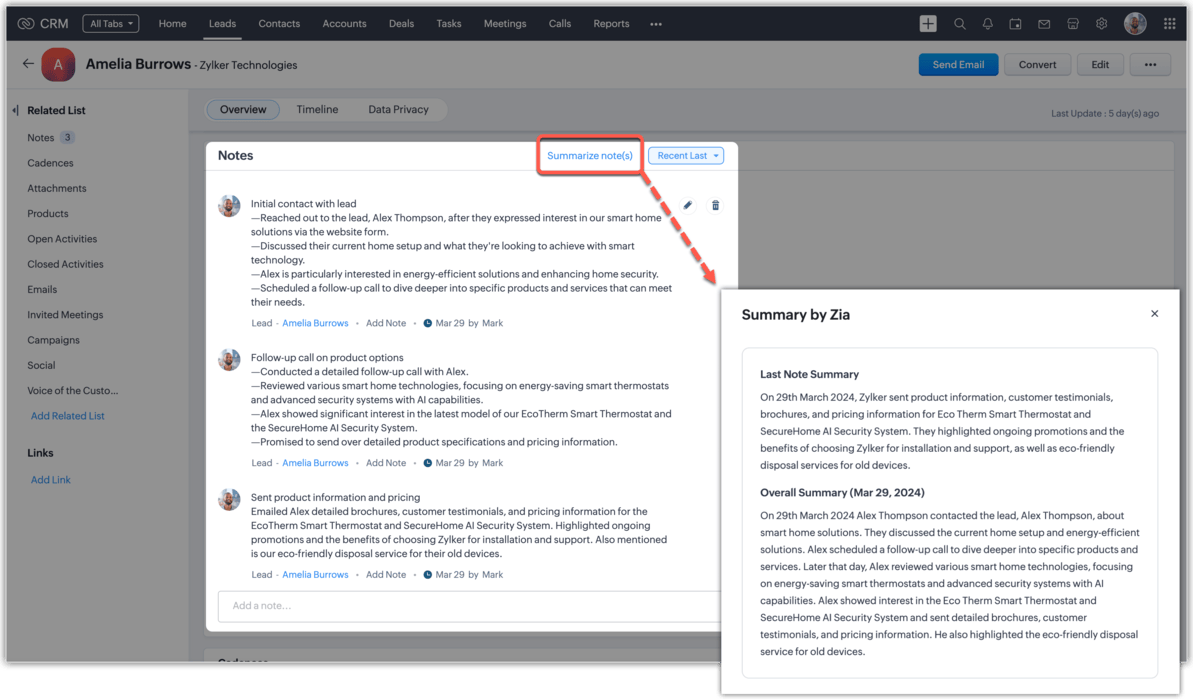
Task: Open the settings gear icon
Action: click(1101, 24)
